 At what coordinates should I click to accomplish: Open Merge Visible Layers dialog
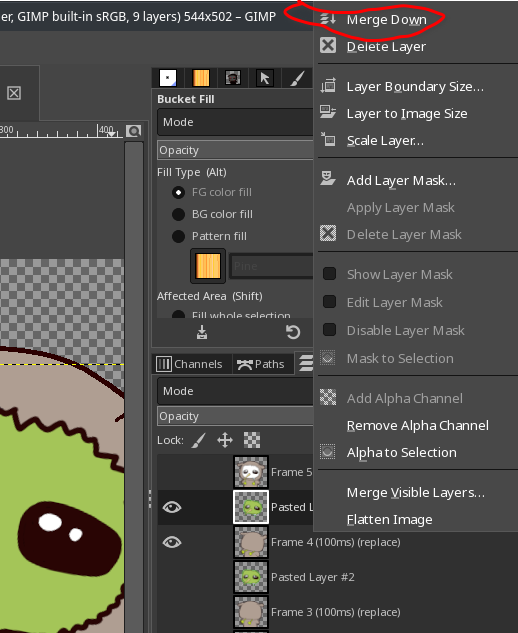(x=416, y=493)
